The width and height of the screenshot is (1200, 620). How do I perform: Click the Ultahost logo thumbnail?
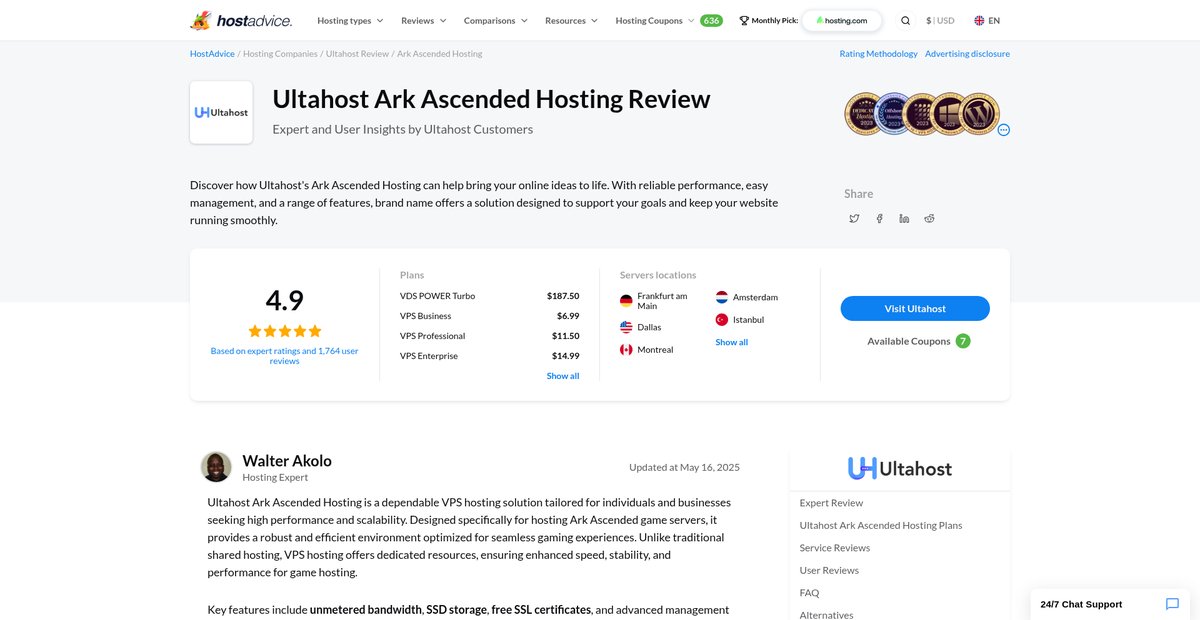[221, 113]
